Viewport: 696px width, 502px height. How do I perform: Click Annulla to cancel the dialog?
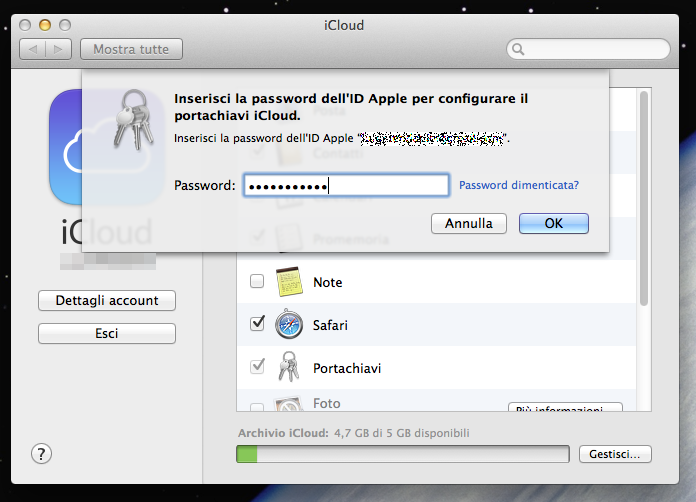click(x=469, y=223)
